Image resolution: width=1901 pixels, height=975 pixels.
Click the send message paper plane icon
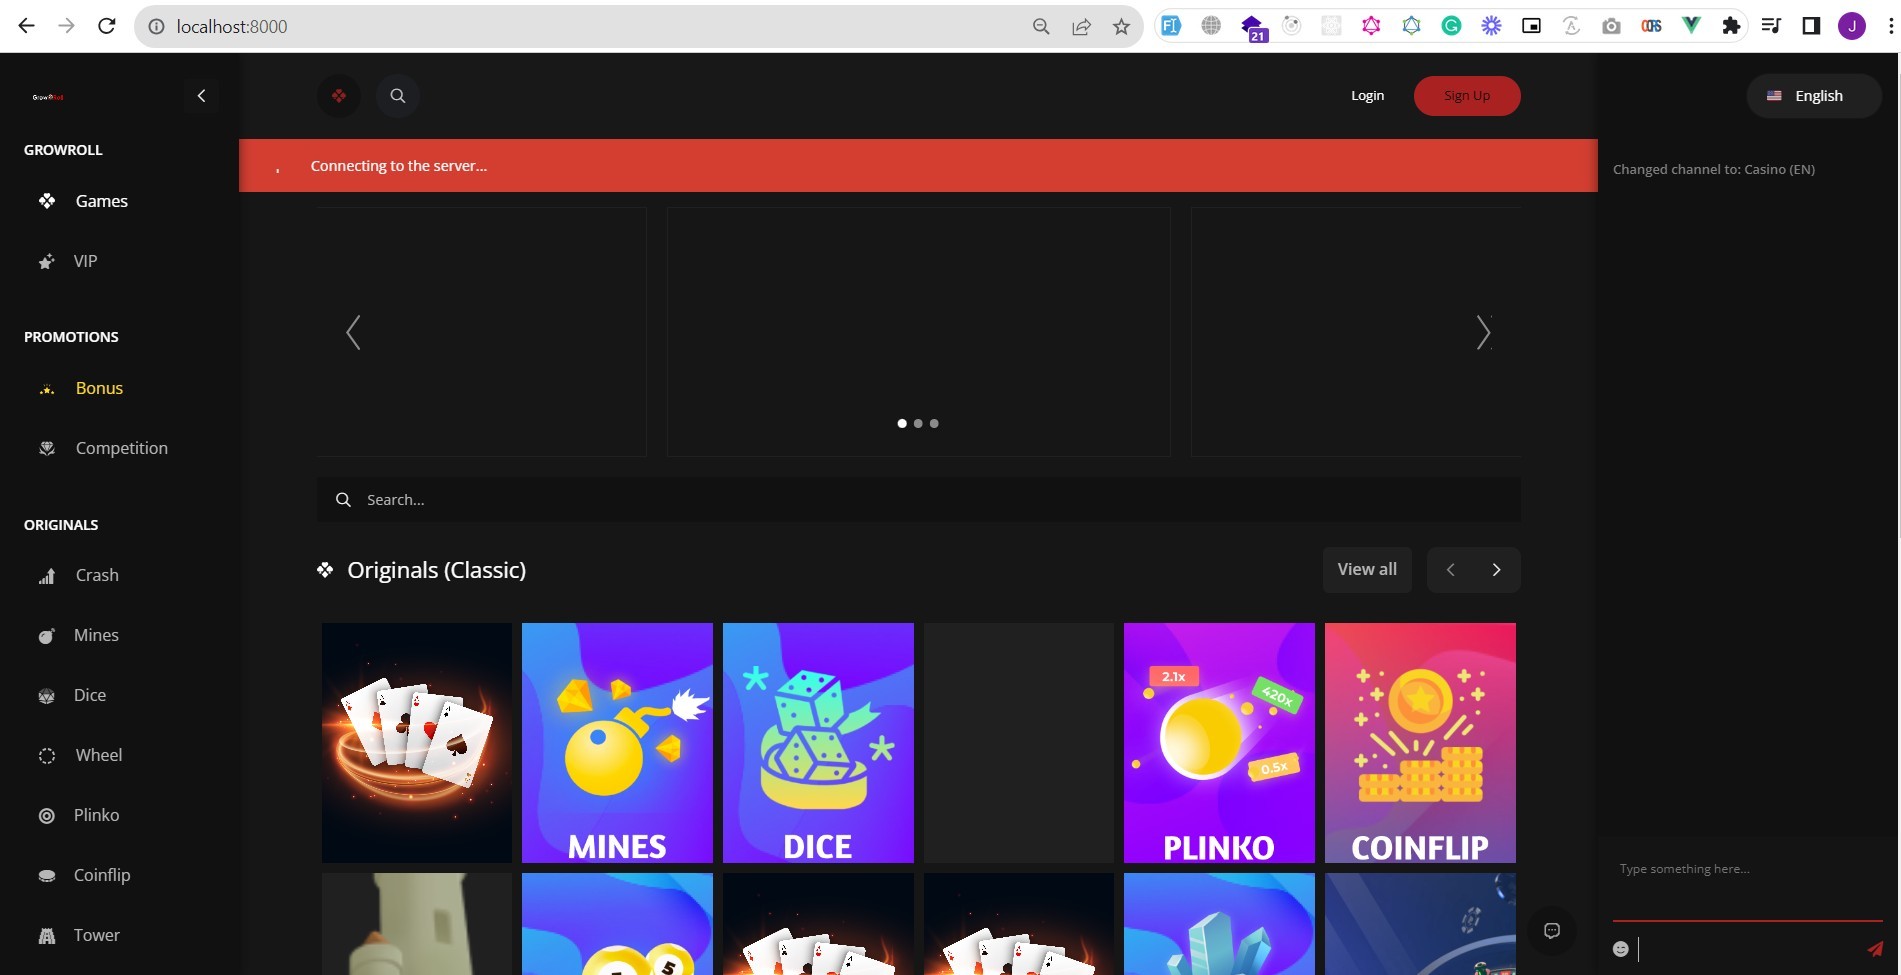1874,949
